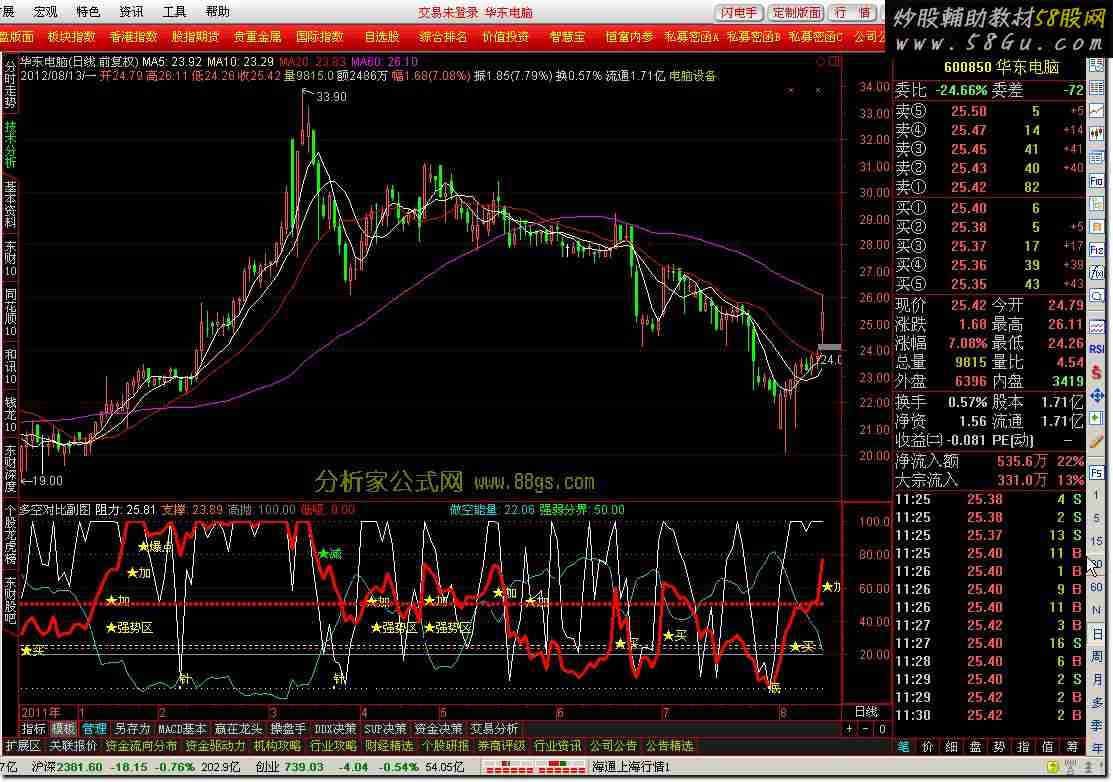Open 公司公告 link

[613, 746]
